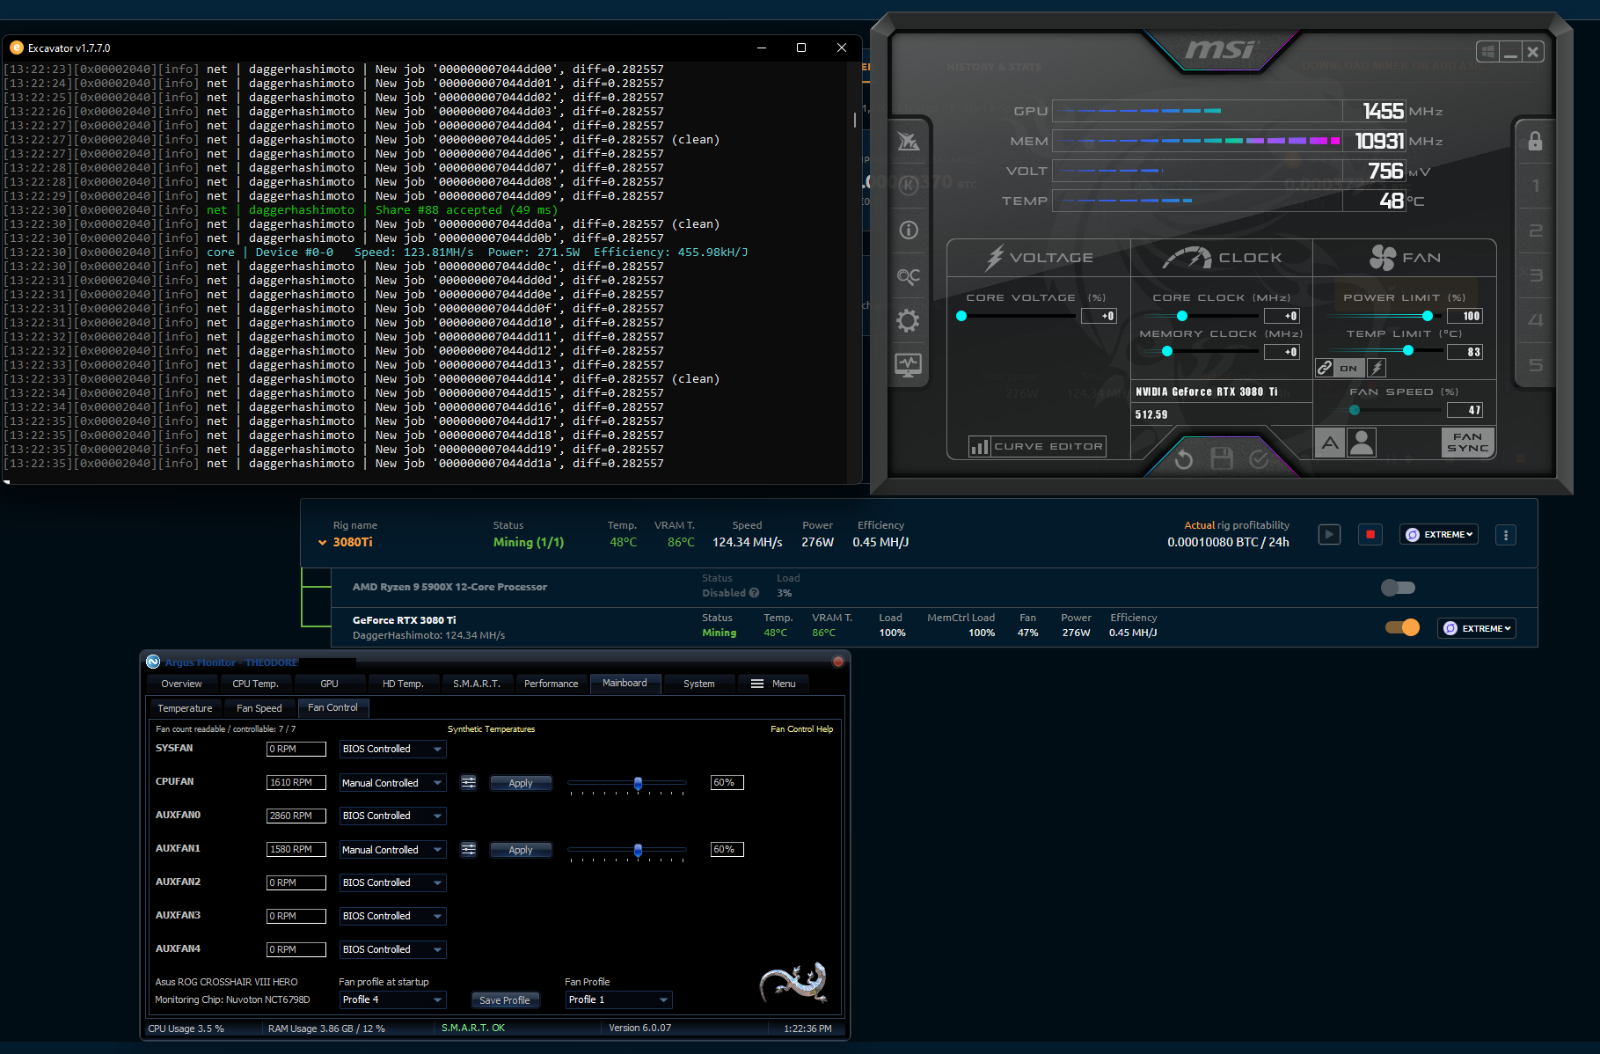Click the Fan Sync button
1600x1054 pixels.
click(1467, 442)
